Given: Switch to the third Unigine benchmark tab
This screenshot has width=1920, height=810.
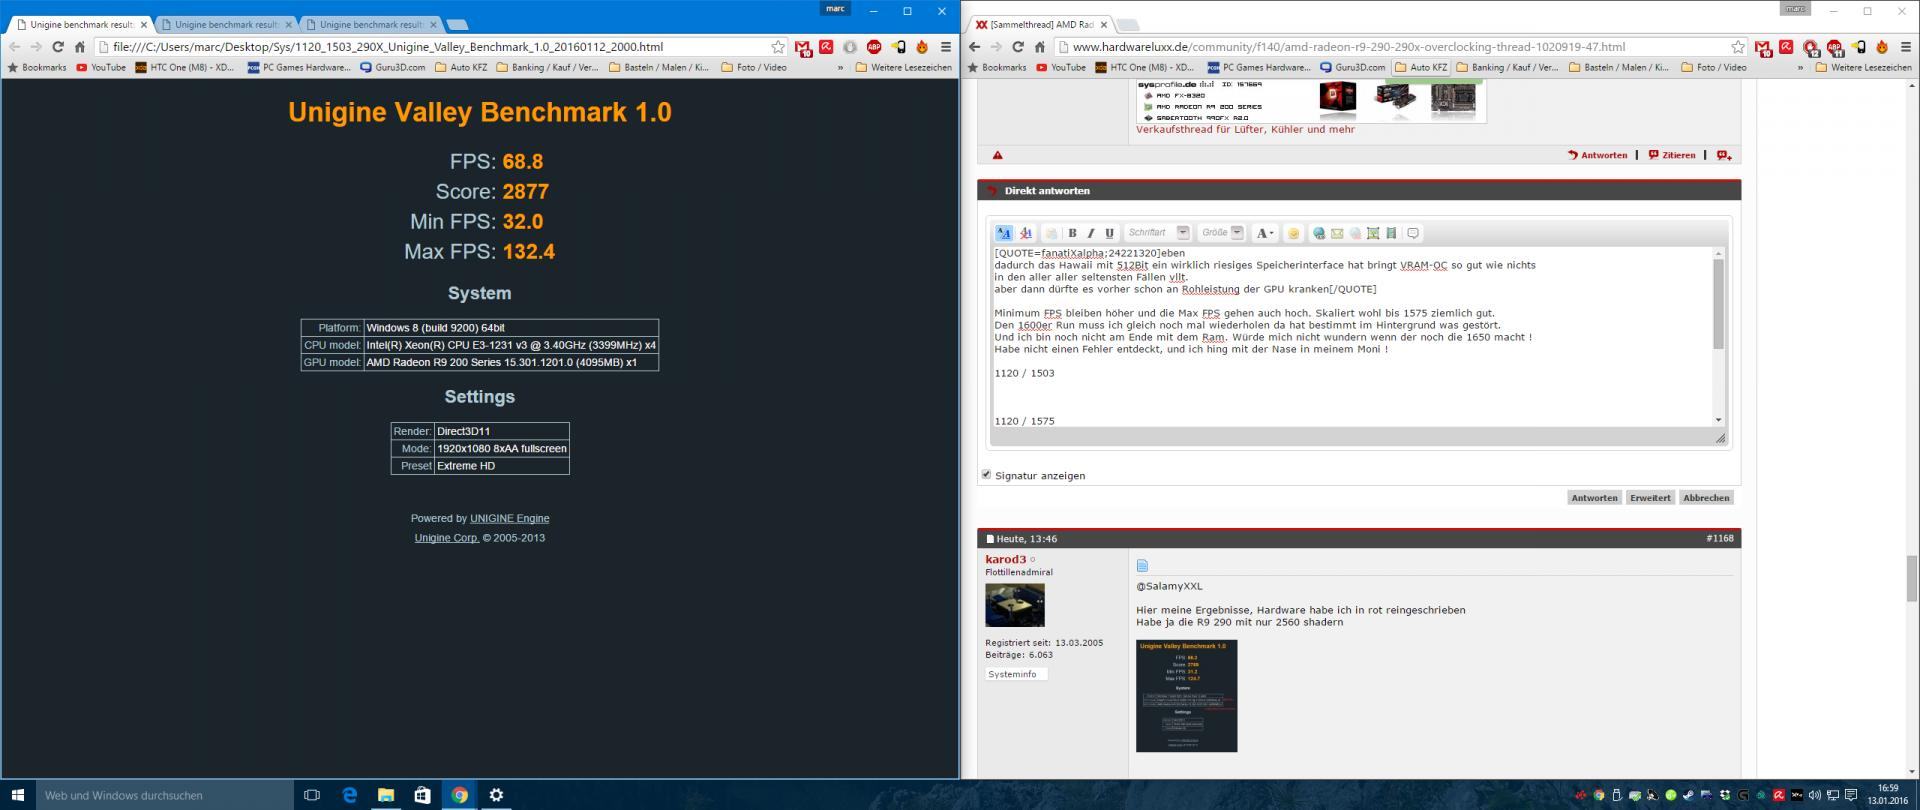Looking at the screenshot, I should (371, 24).
